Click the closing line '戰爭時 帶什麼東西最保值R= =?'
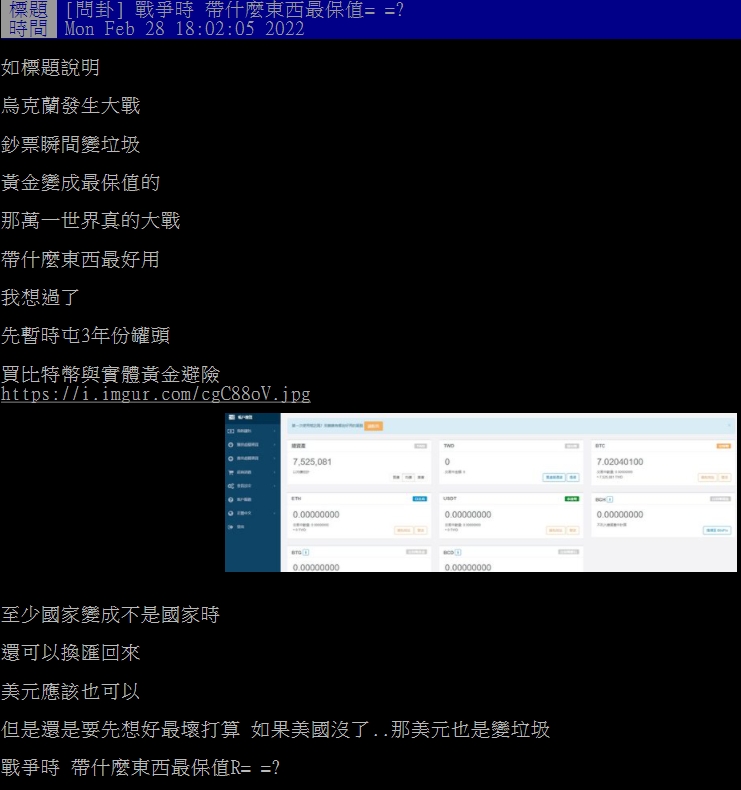This screenshot has width=741, height=790. point(141,768)
